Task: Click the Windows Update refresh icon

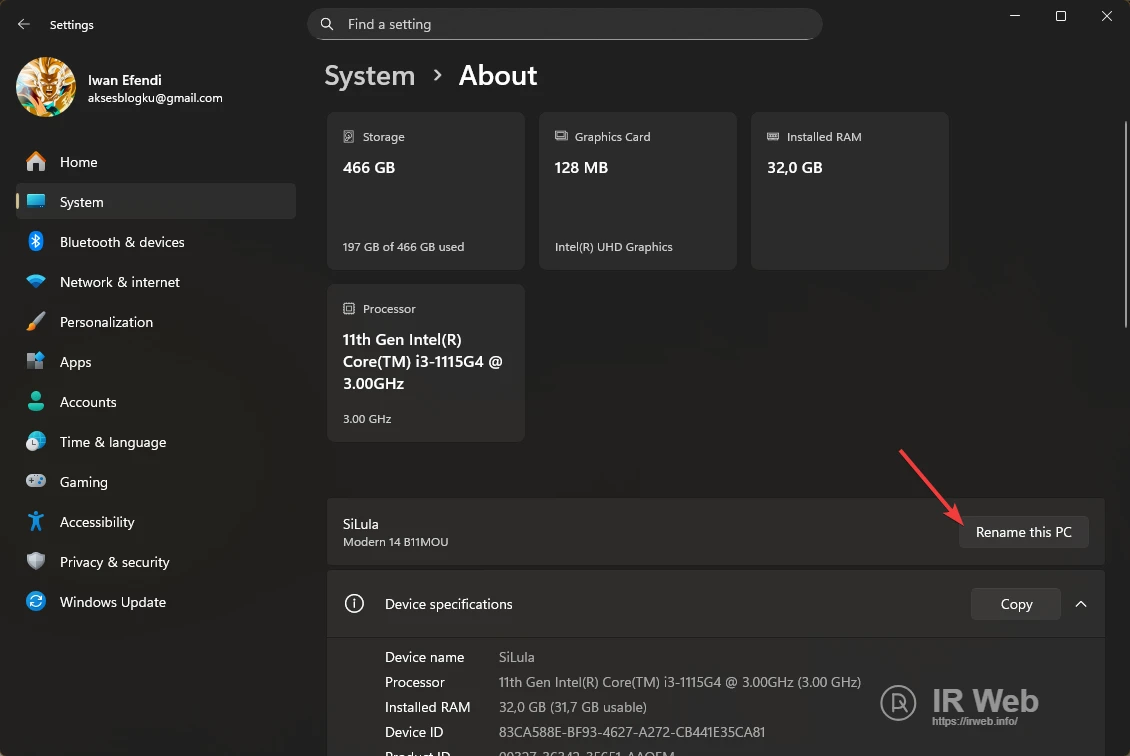Action: click(x=35, y=601)
